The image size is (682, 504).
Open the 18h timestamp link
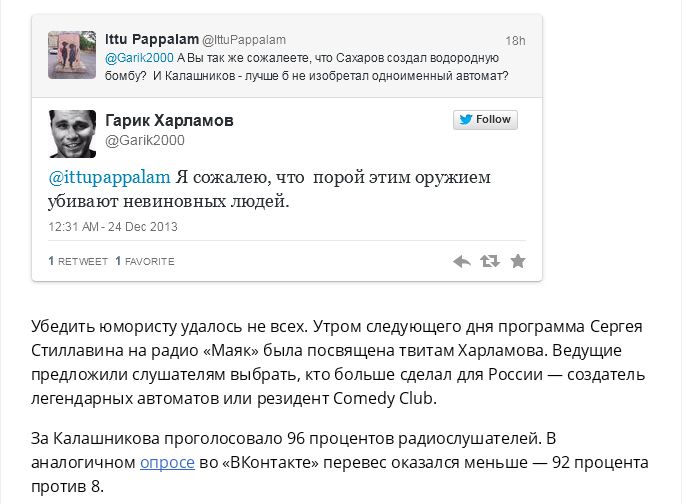[515, 41]
